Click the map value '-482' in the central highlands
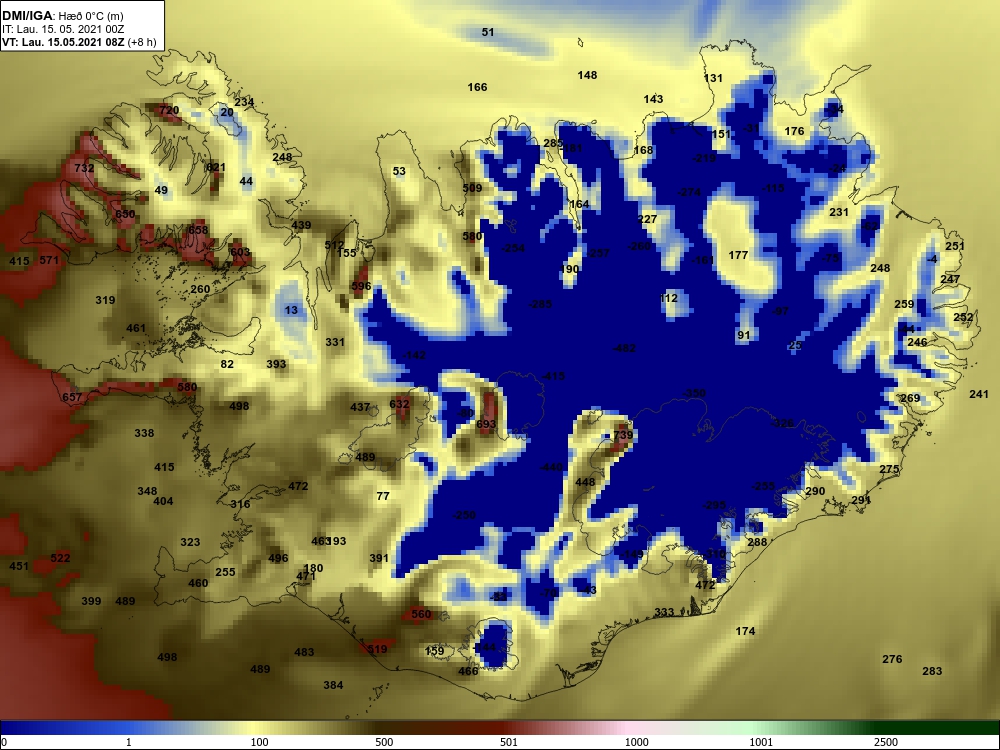The image size is (1000, 750). (624, 348)
